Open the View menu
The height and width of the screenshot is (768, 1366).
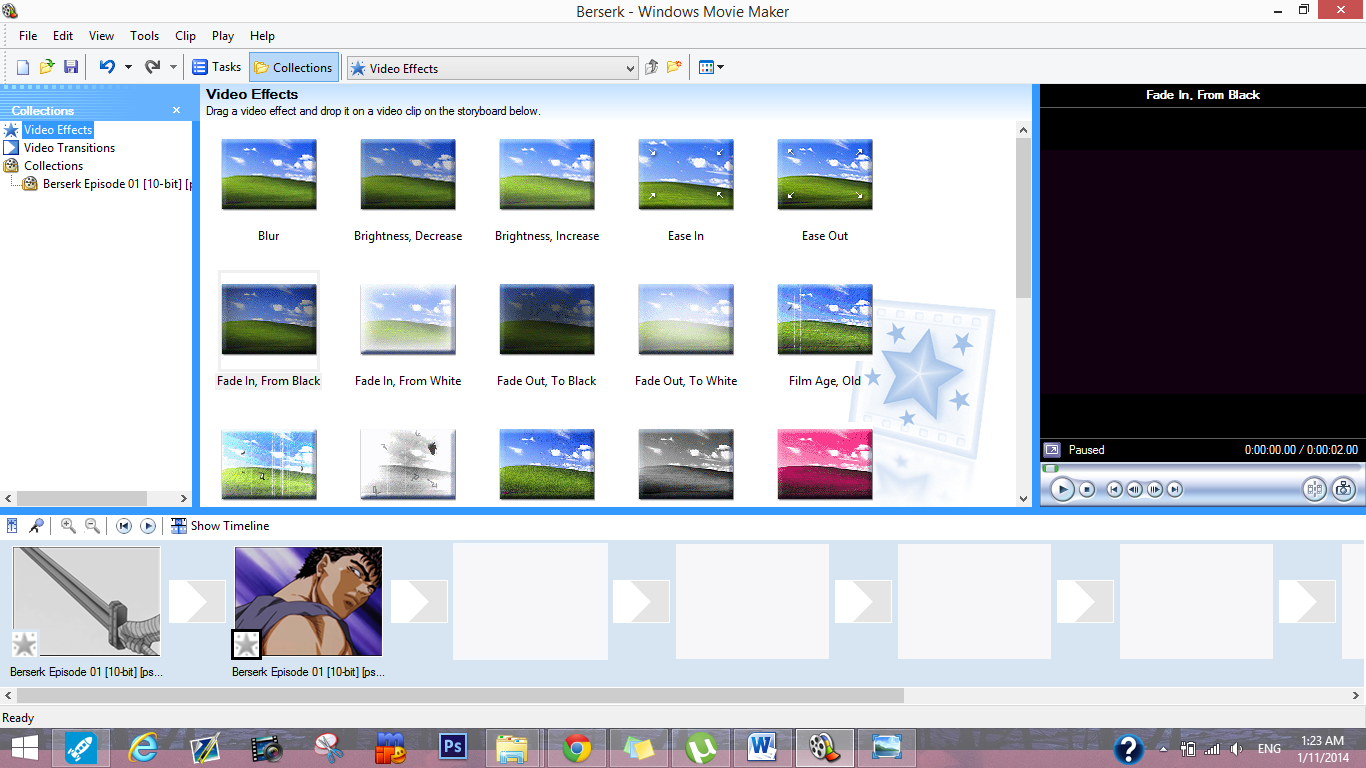(x=101, y=35)
